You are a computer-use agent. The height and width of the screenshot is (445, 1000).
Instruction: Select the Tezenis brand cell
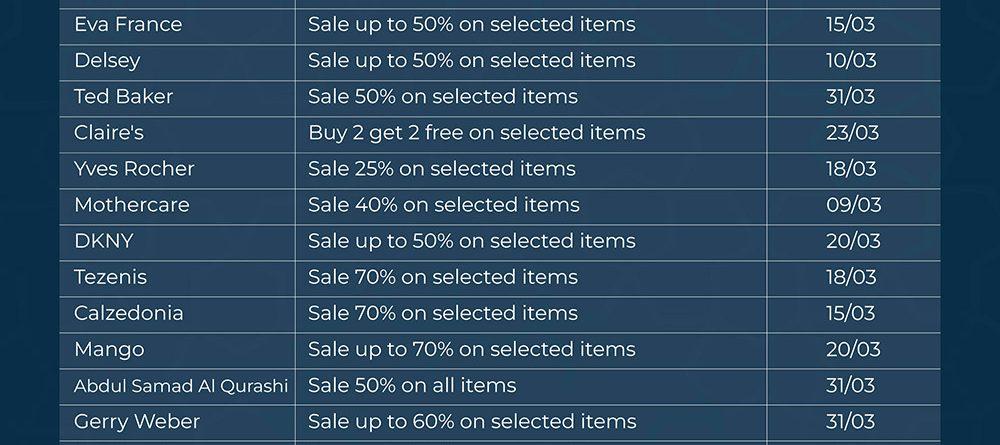[110, 277]
